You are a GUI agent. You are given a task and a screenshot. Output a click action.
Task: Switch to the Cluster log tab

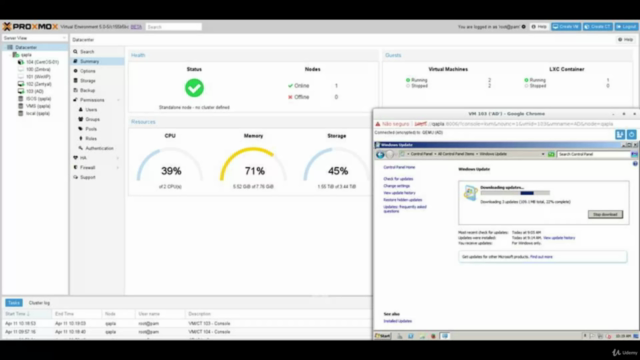[x=39, y=303]
